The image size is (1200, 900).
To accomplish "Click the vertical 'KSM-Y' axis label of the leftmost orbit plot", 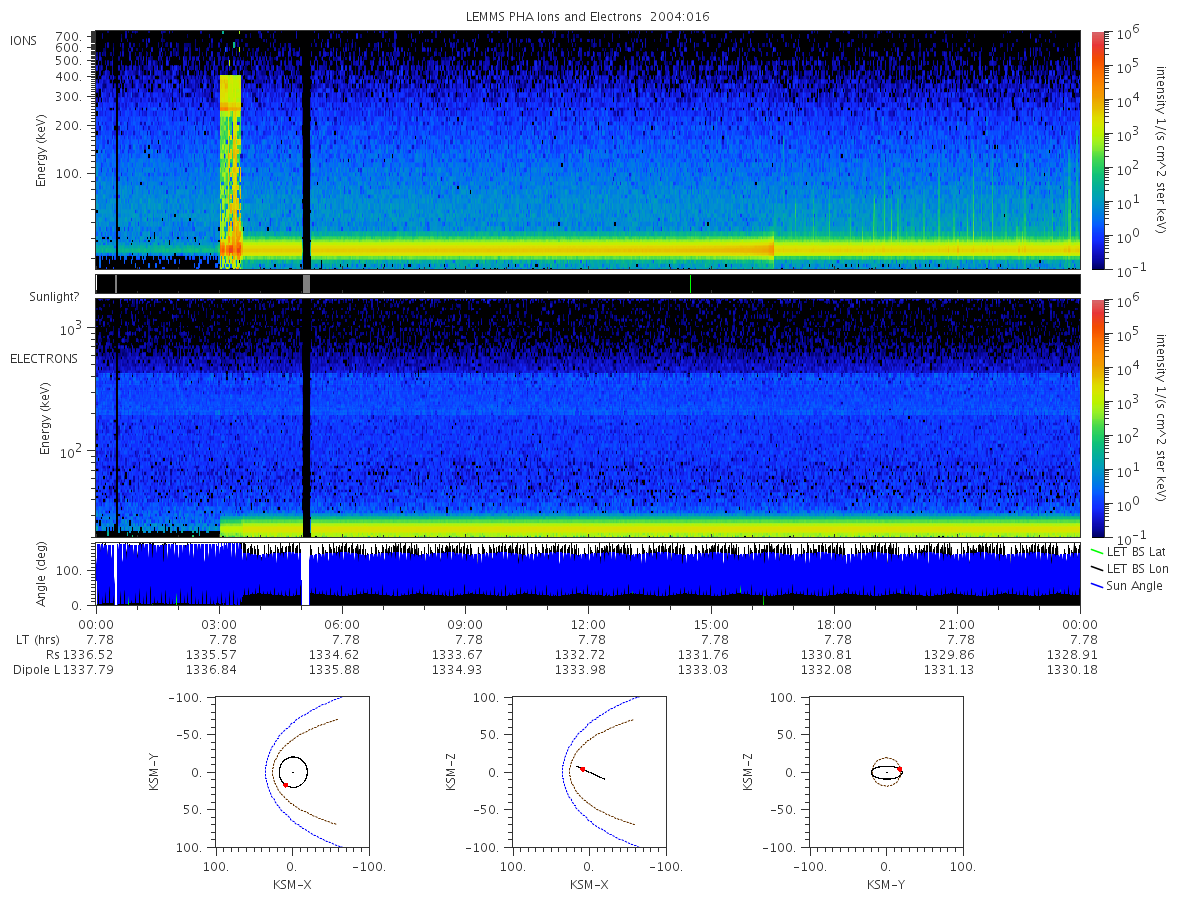I will click(x=154, y=773).
